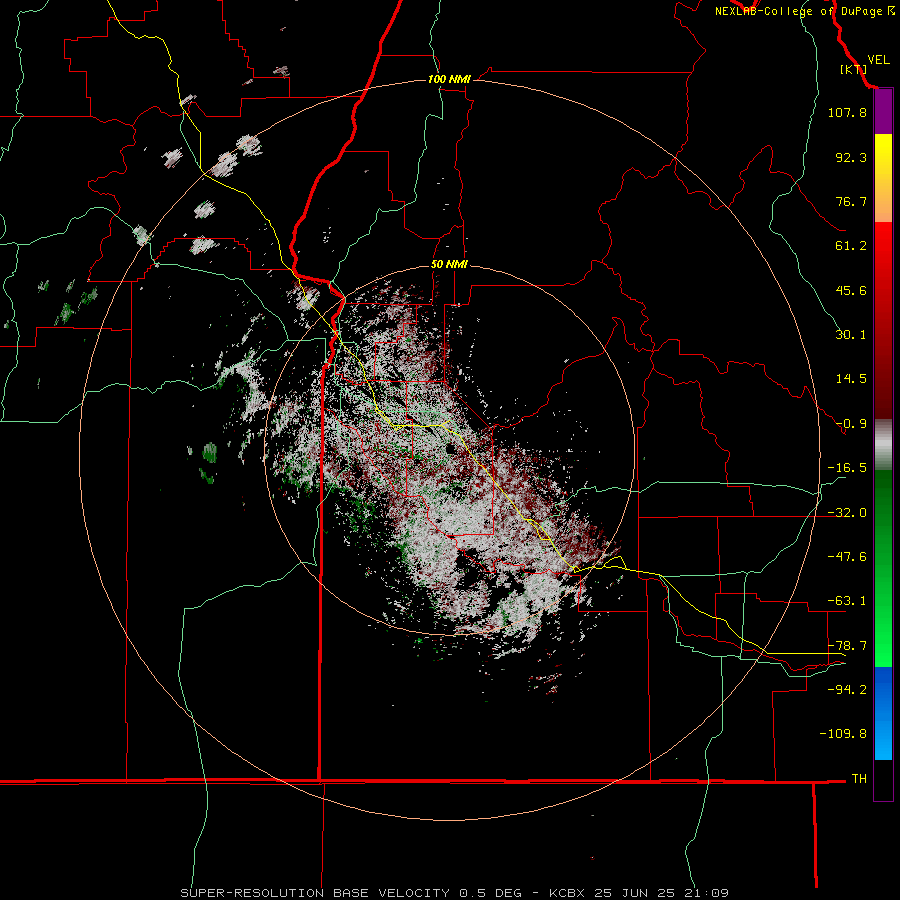900x900 pixels.
Task: Click the 50 NMI range ring label
Action: pyautogui.click(x=449, y=264)
